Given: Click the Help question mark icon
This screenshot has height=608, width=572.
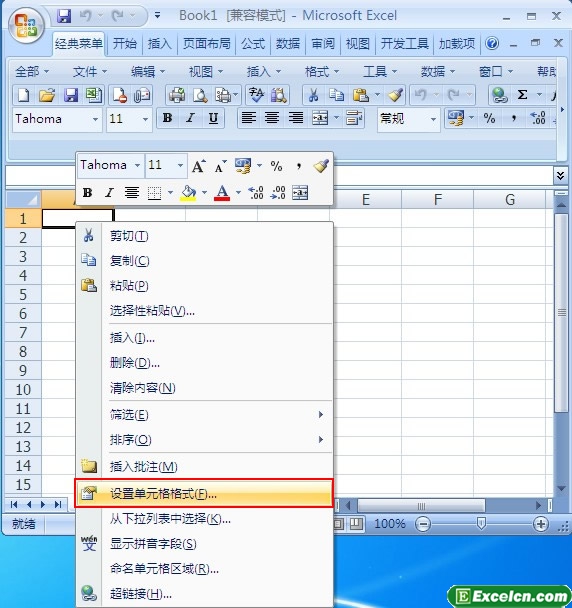Looking at the screenshot, I should [492, 43].
